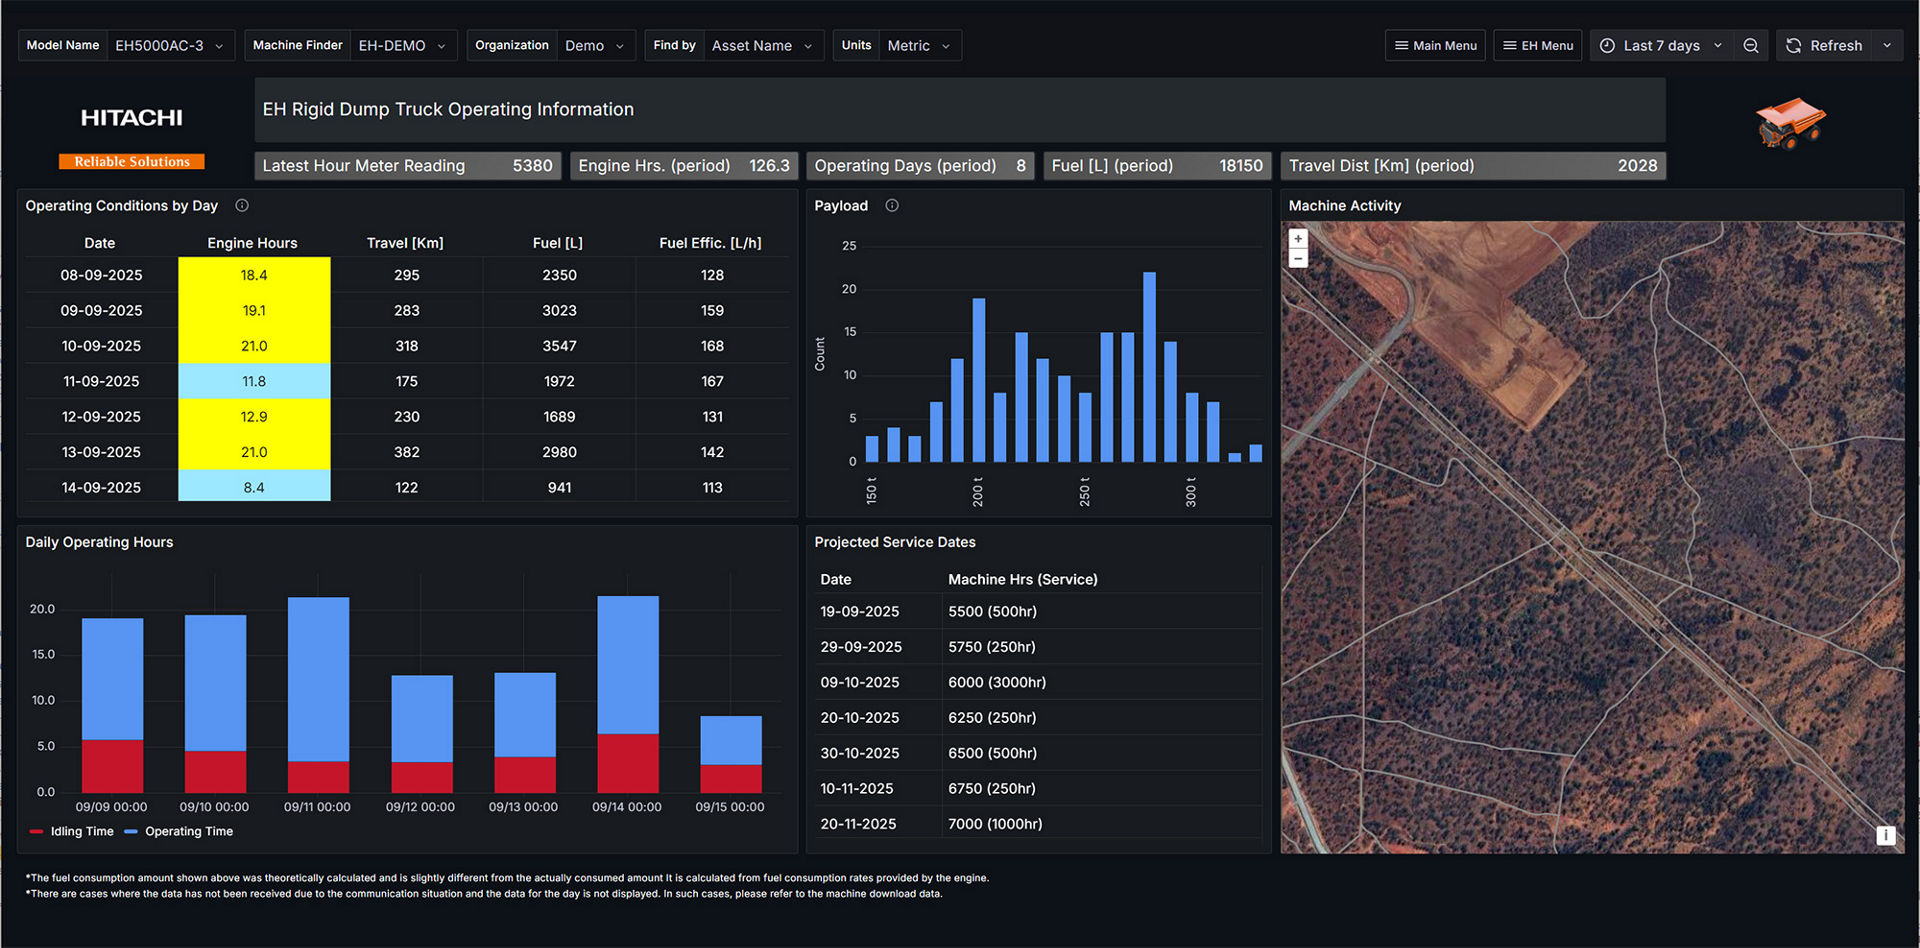Expand the Units Metric selector
The image size is (1920, 948).
pyautogui.click(x=918, y=45)
